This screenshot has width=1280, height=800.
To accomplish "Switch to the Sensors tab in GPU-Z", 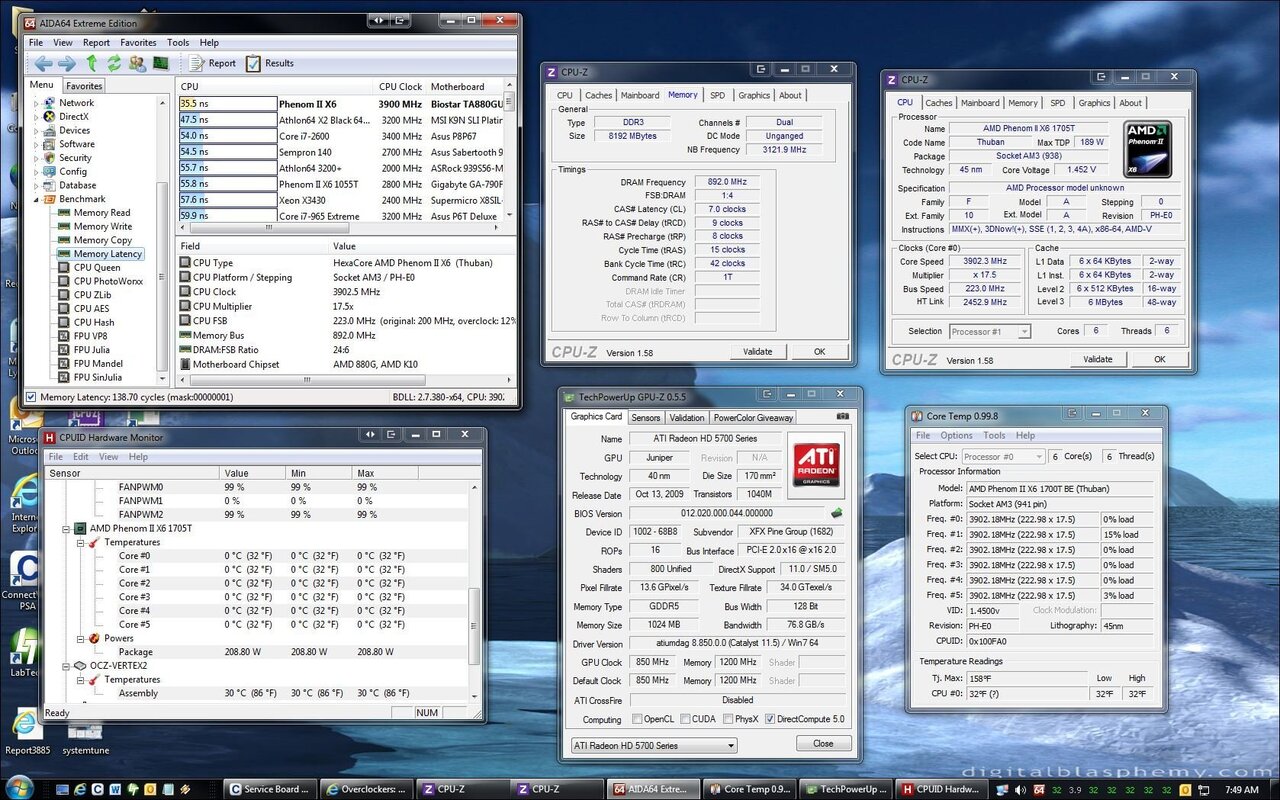I will coord(646,416).
